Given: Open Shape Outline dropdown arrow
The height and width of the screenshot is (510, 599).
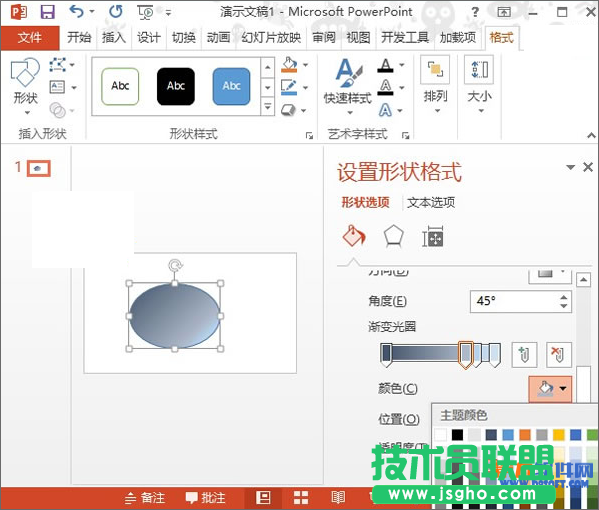Looking at the screenshot, I should coord(306,88).
